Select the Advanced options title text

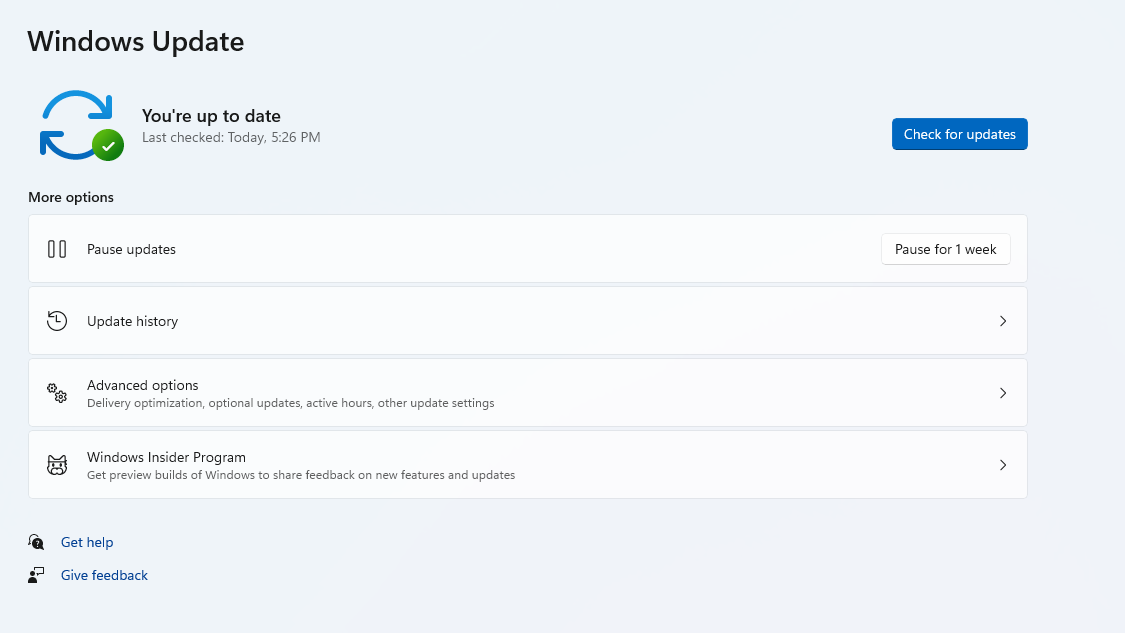(142, 385)
